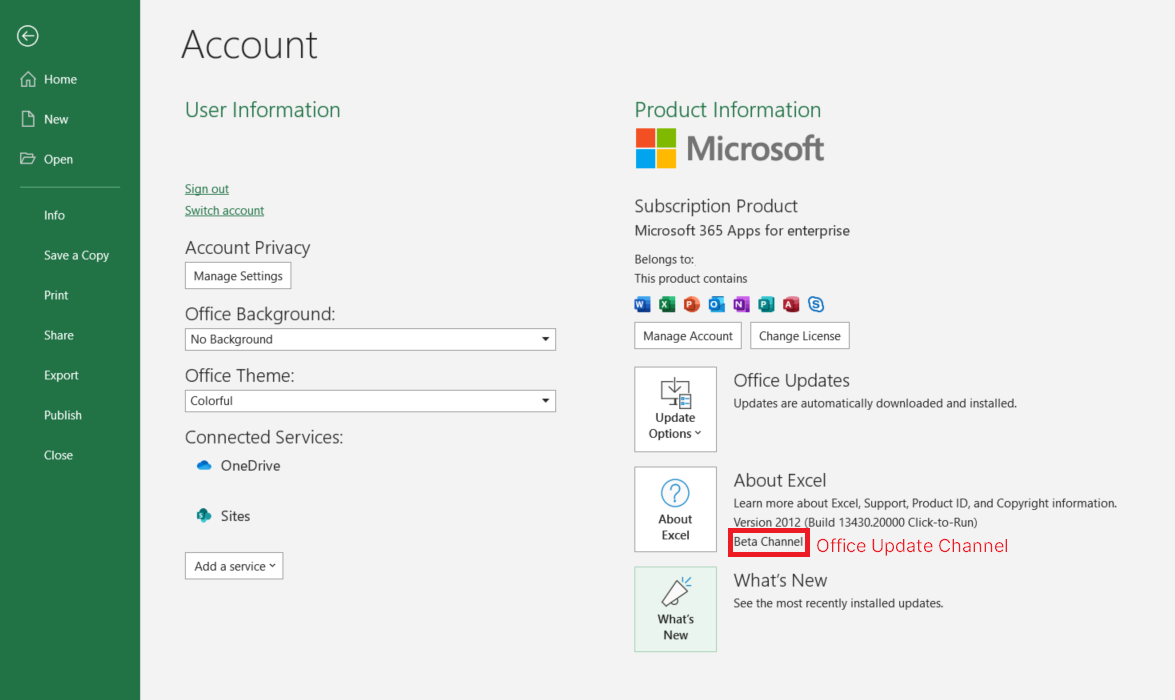Screen dimensions: 1175x700
Task: Click Microsoft 365 Apps for enterprise text
Action: pos(742,231)
